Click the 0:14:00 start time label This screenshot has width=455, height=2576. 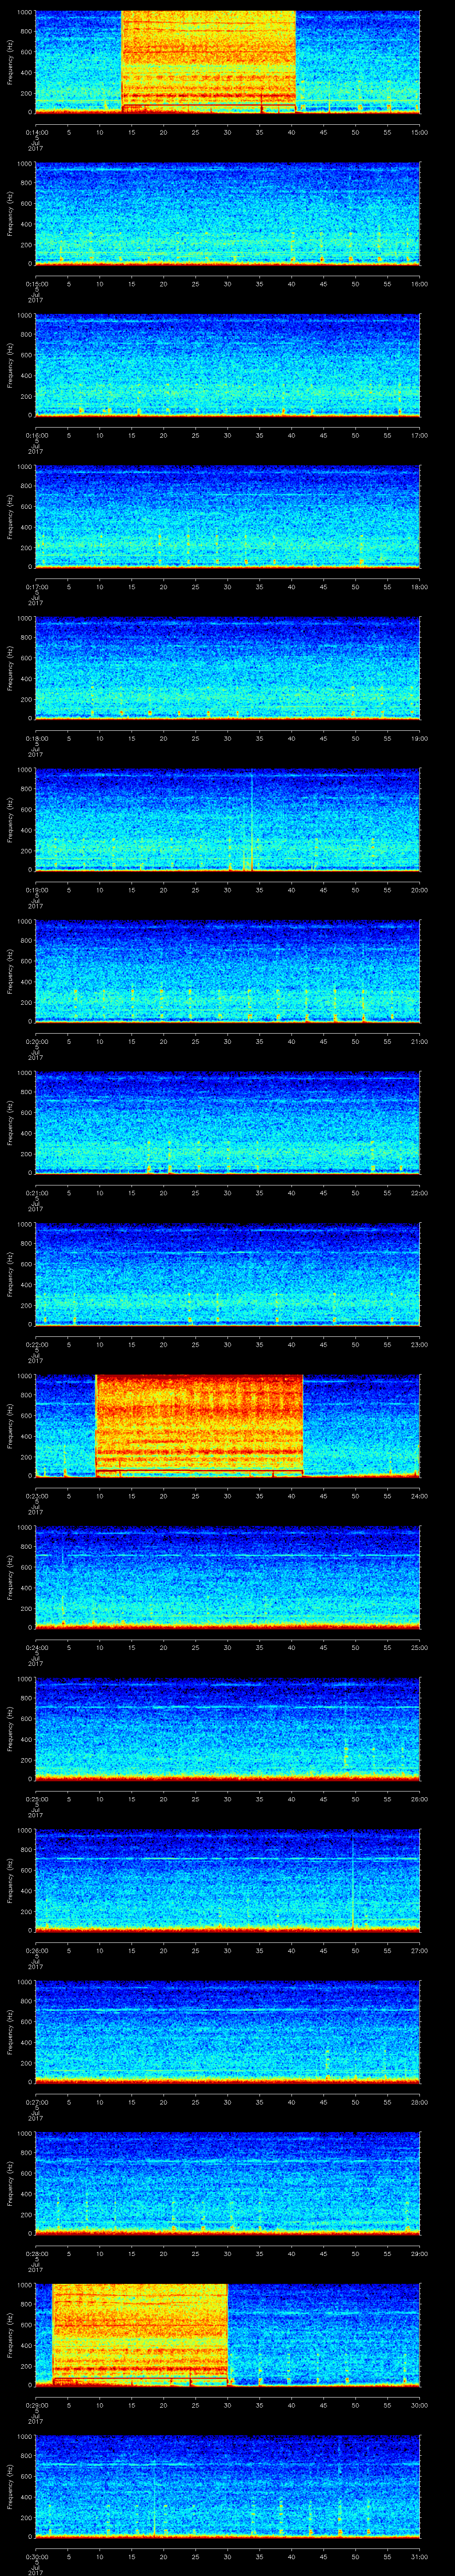click(x=36, y=132)
